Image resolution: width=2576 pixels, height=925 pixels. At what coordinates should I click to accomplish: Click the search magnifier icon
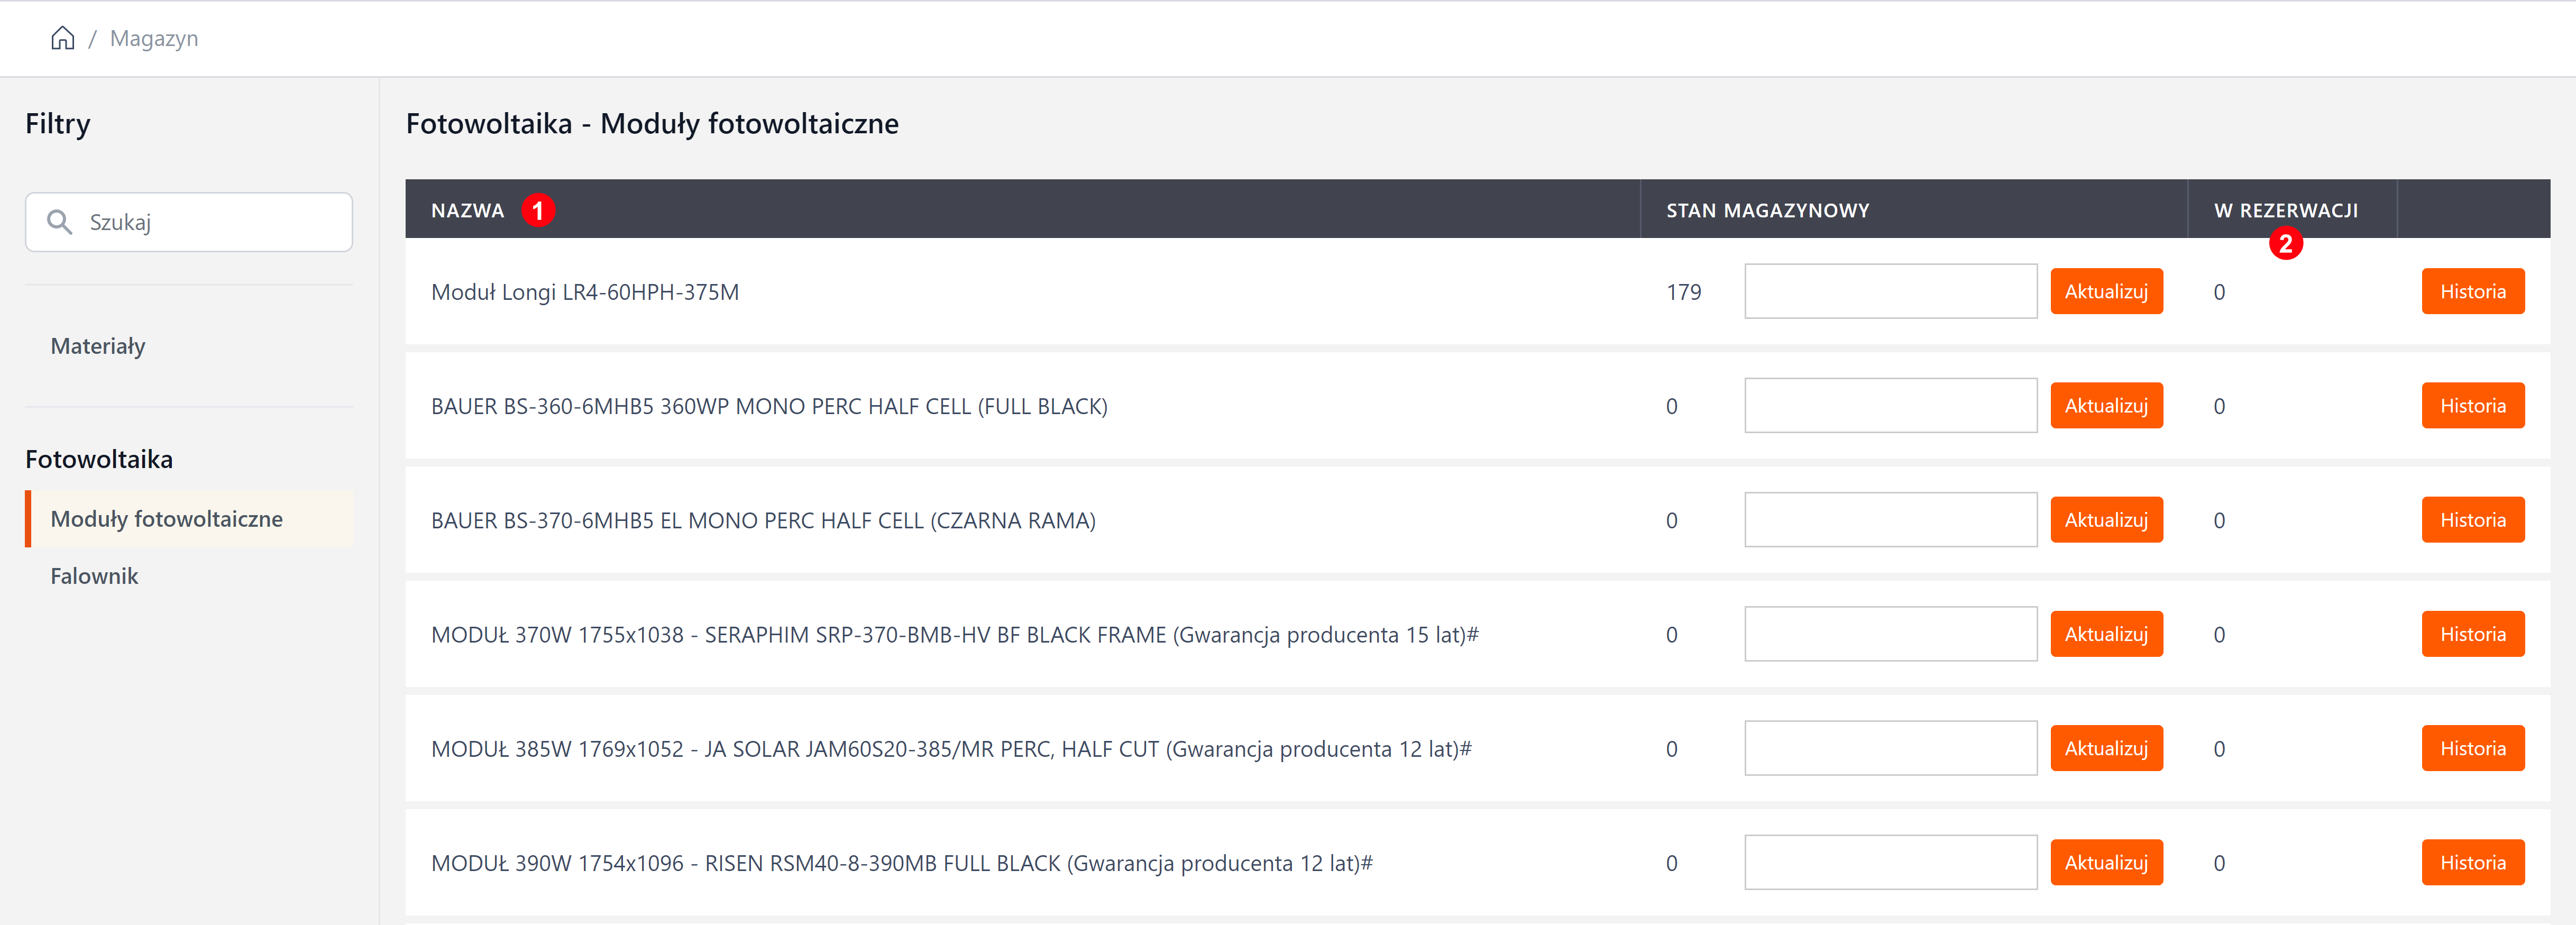tap(60, 222)
